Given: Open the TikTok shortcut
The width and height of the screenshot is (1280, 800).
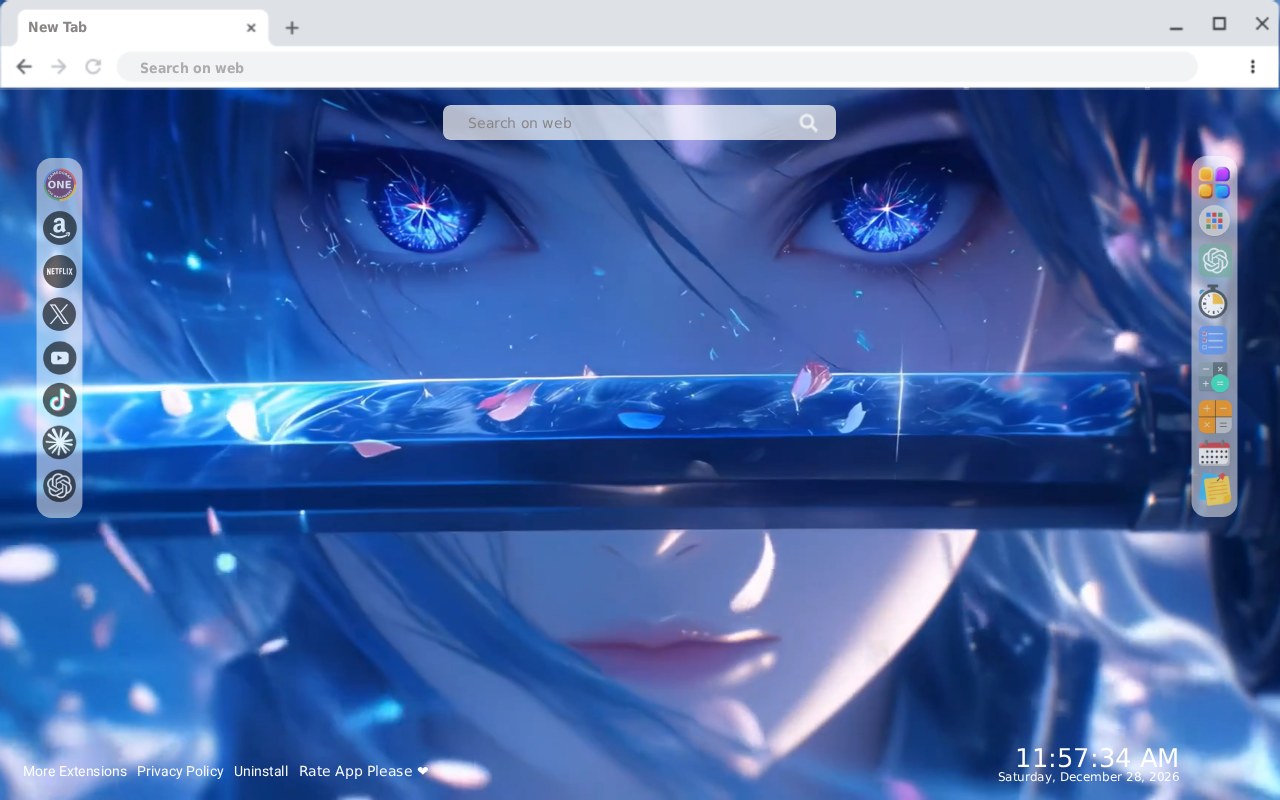Looking at the screenshot, I should 60,400.
